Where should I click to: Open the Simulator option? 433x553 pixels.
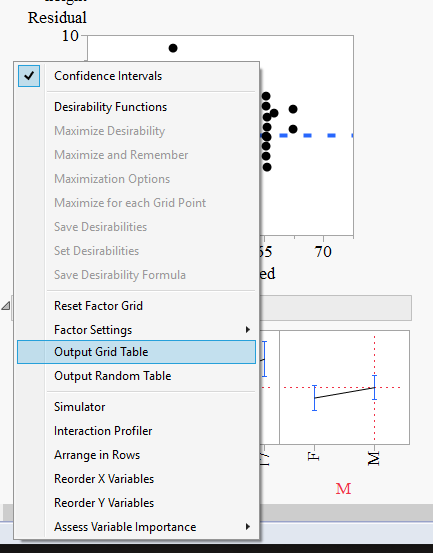tap(79, 407)
